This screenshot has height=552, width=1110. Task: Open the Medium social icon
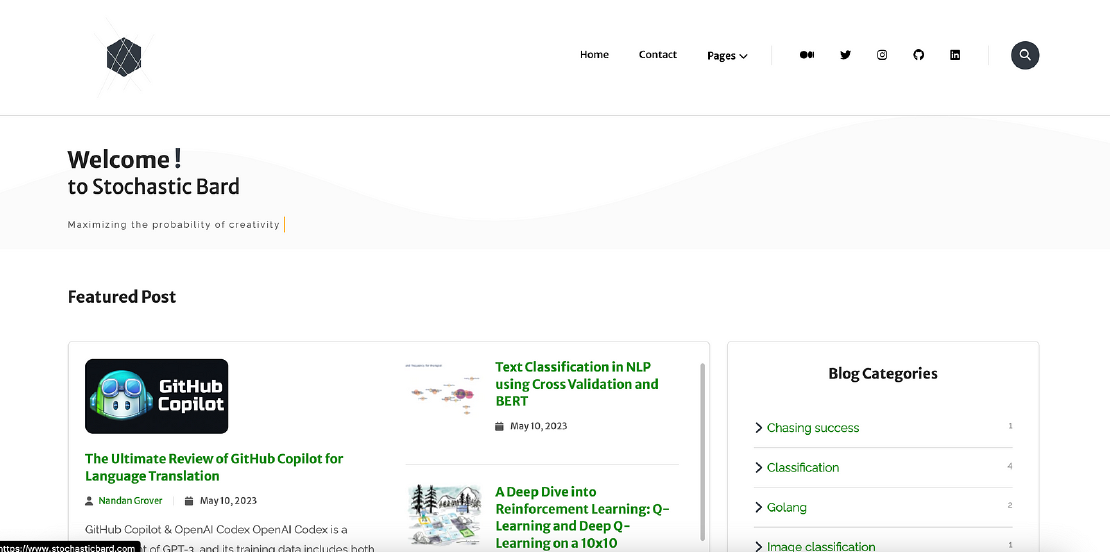click(x=806, y=54)
